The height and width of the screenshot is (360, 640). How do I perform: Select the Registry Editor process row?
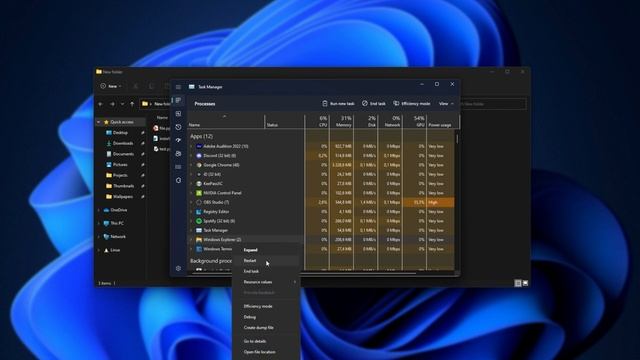tap(321, 211)
